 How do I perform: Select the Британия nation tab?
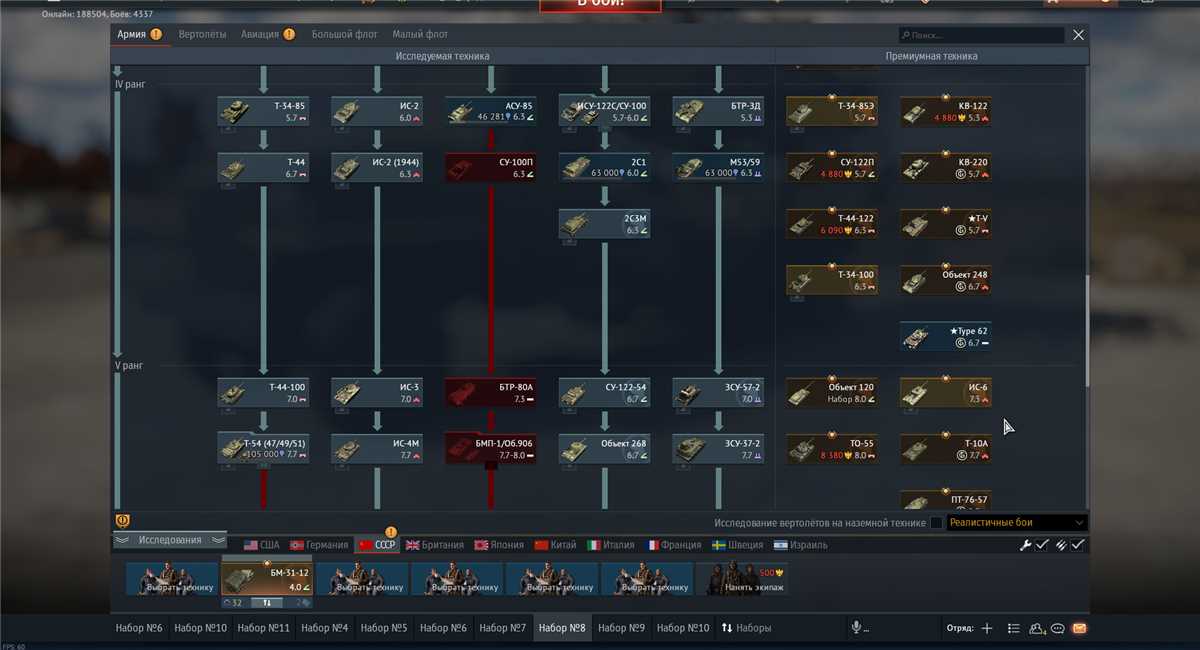435,545
